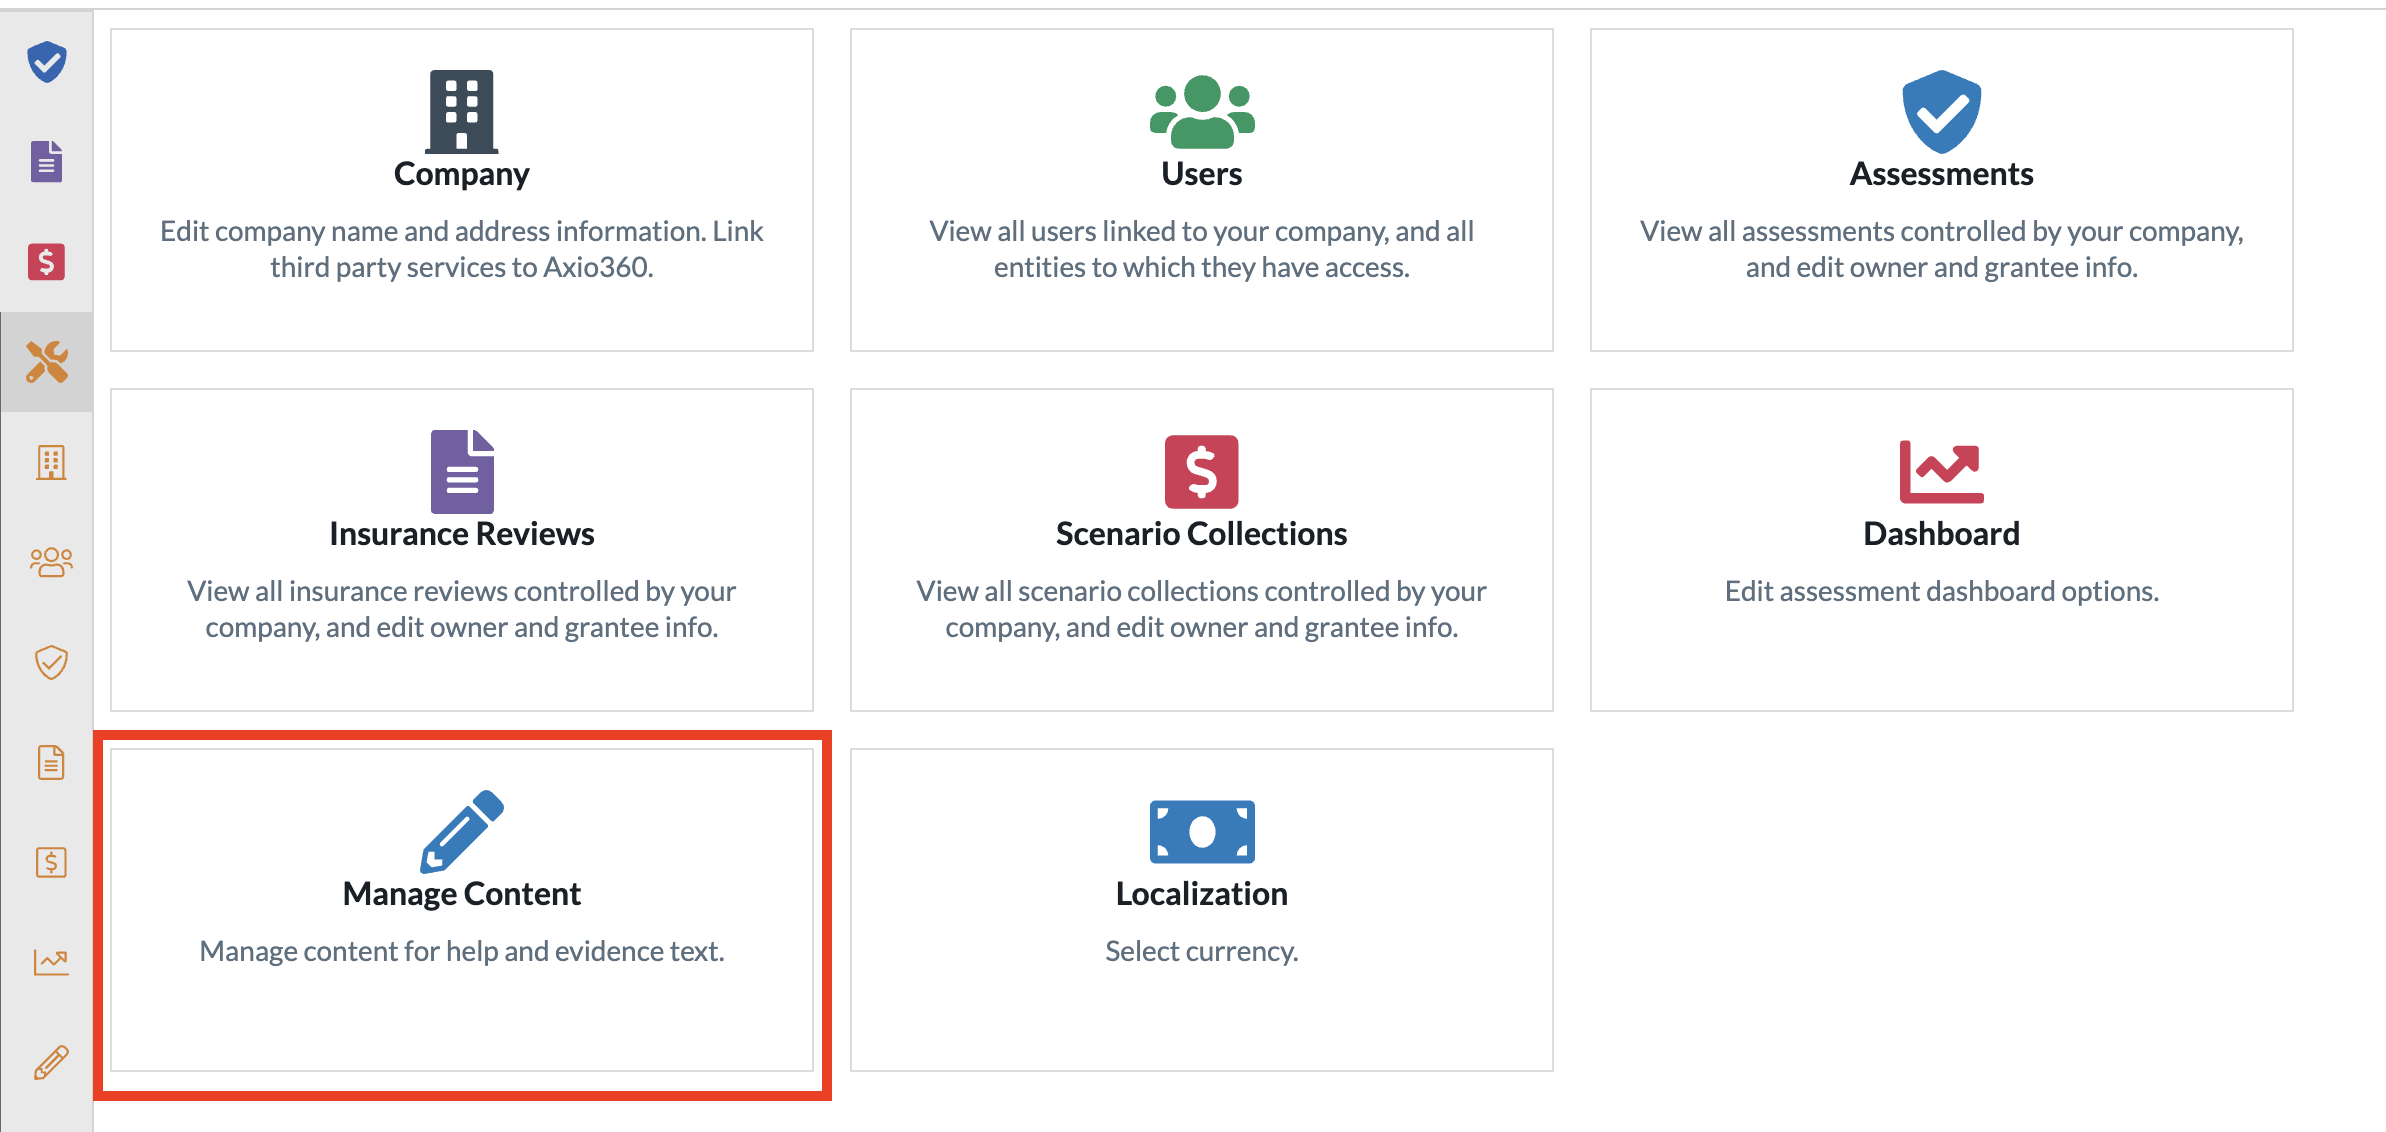The height and width of the screenshot is (1132, 2386).
Task: Select the orange users group sidebar icon
Action: click(51, 562)
